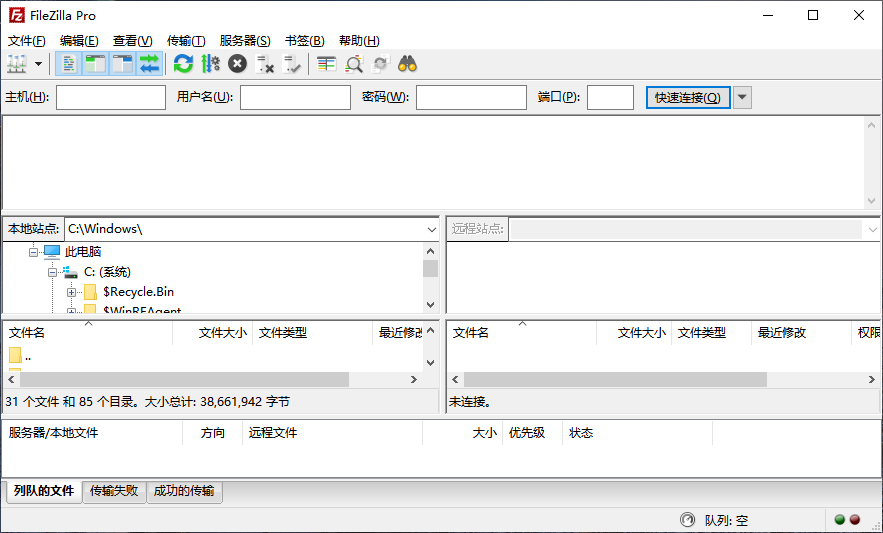Click queue column 服务器/本地文件 header
The height and width of the screenshot is (533, 883).
pos(93,433)
